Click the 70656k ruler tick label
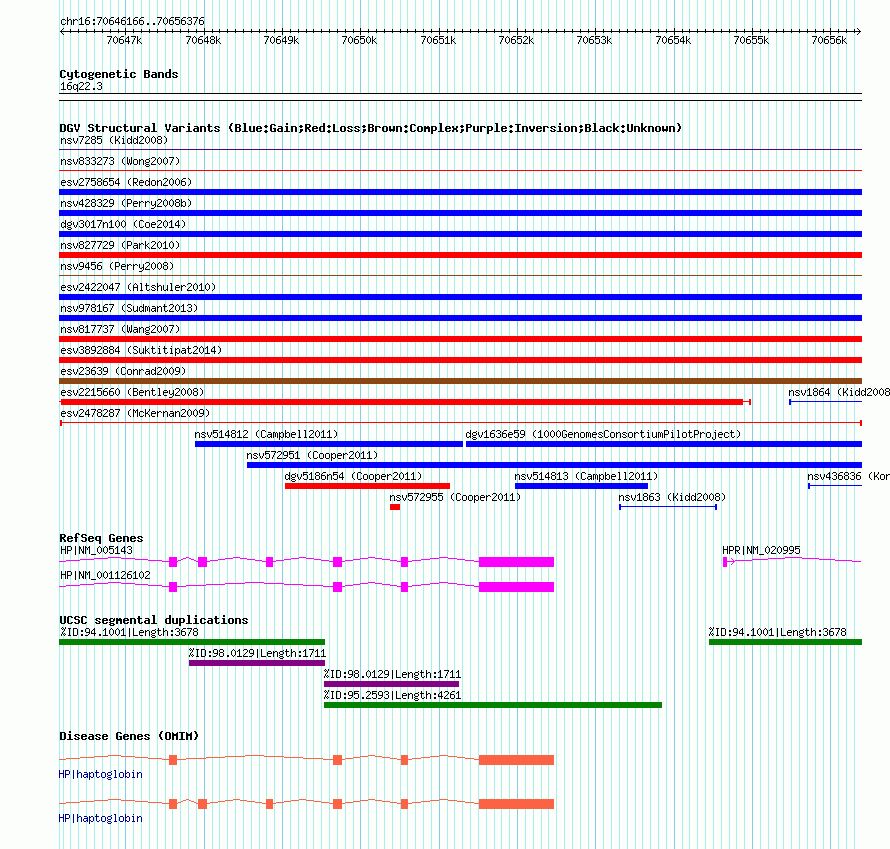This screenshot has height=849, width=890. [x=829, y=40]
